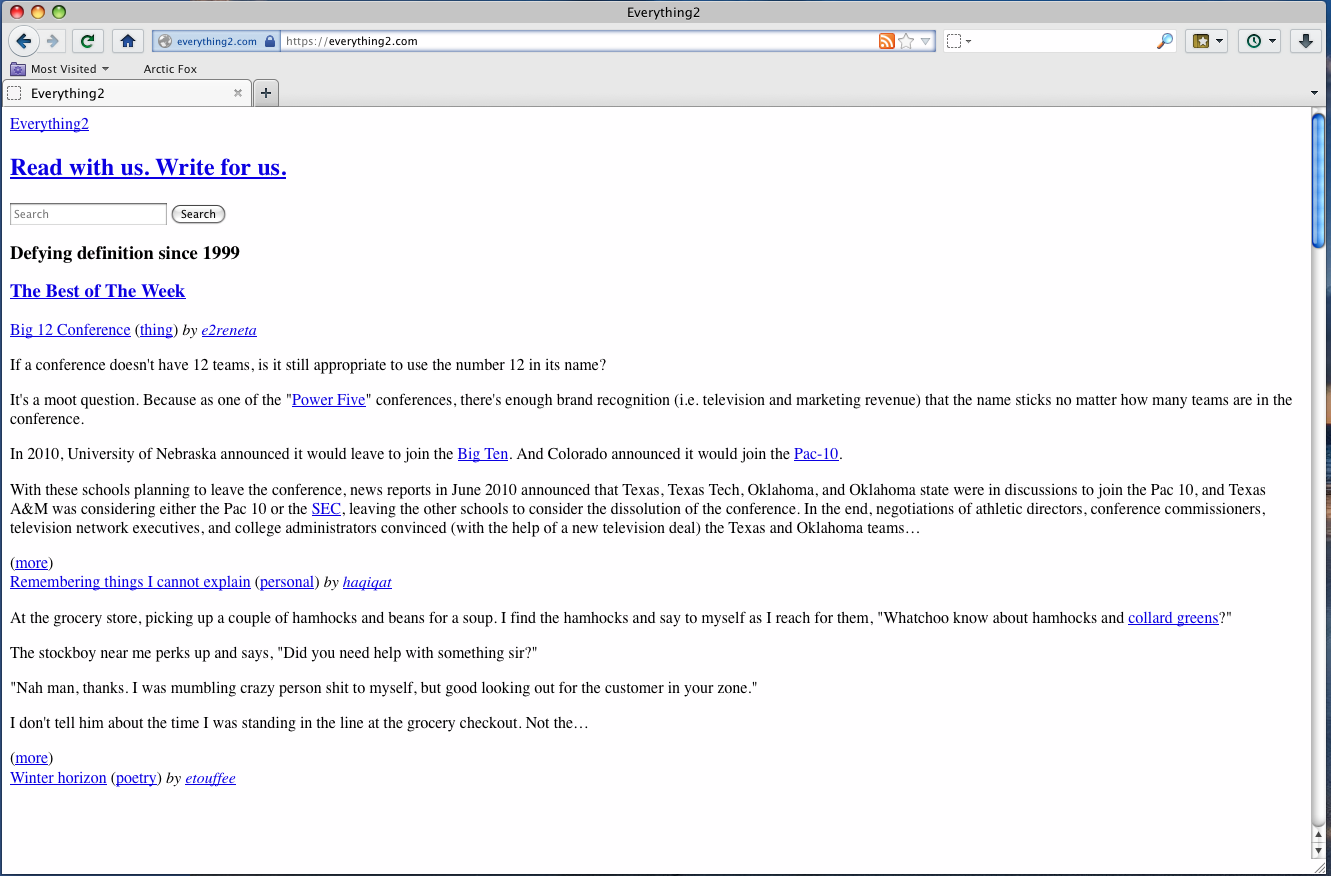Viewport: 1331px width, 876px height.
Task: Click the 'Defying definition since 1999' heading
Action: coord(125,253)
